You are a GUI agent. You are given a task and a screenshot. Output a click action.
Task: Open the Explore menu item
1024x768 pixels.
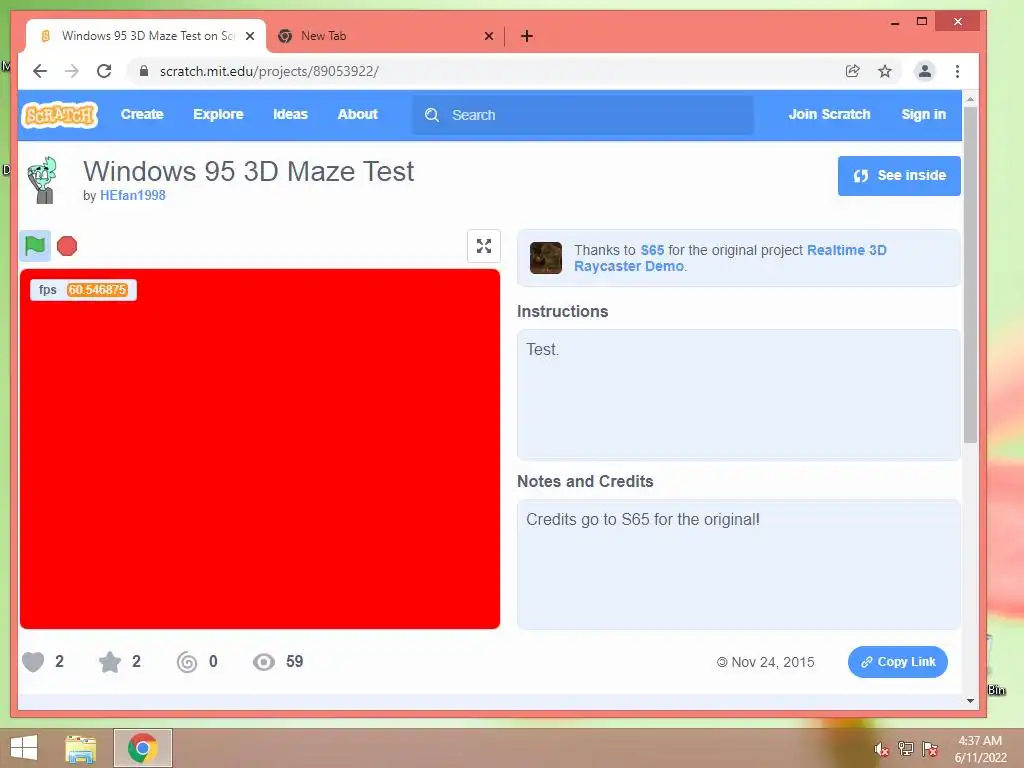click(x=218, y=114)
